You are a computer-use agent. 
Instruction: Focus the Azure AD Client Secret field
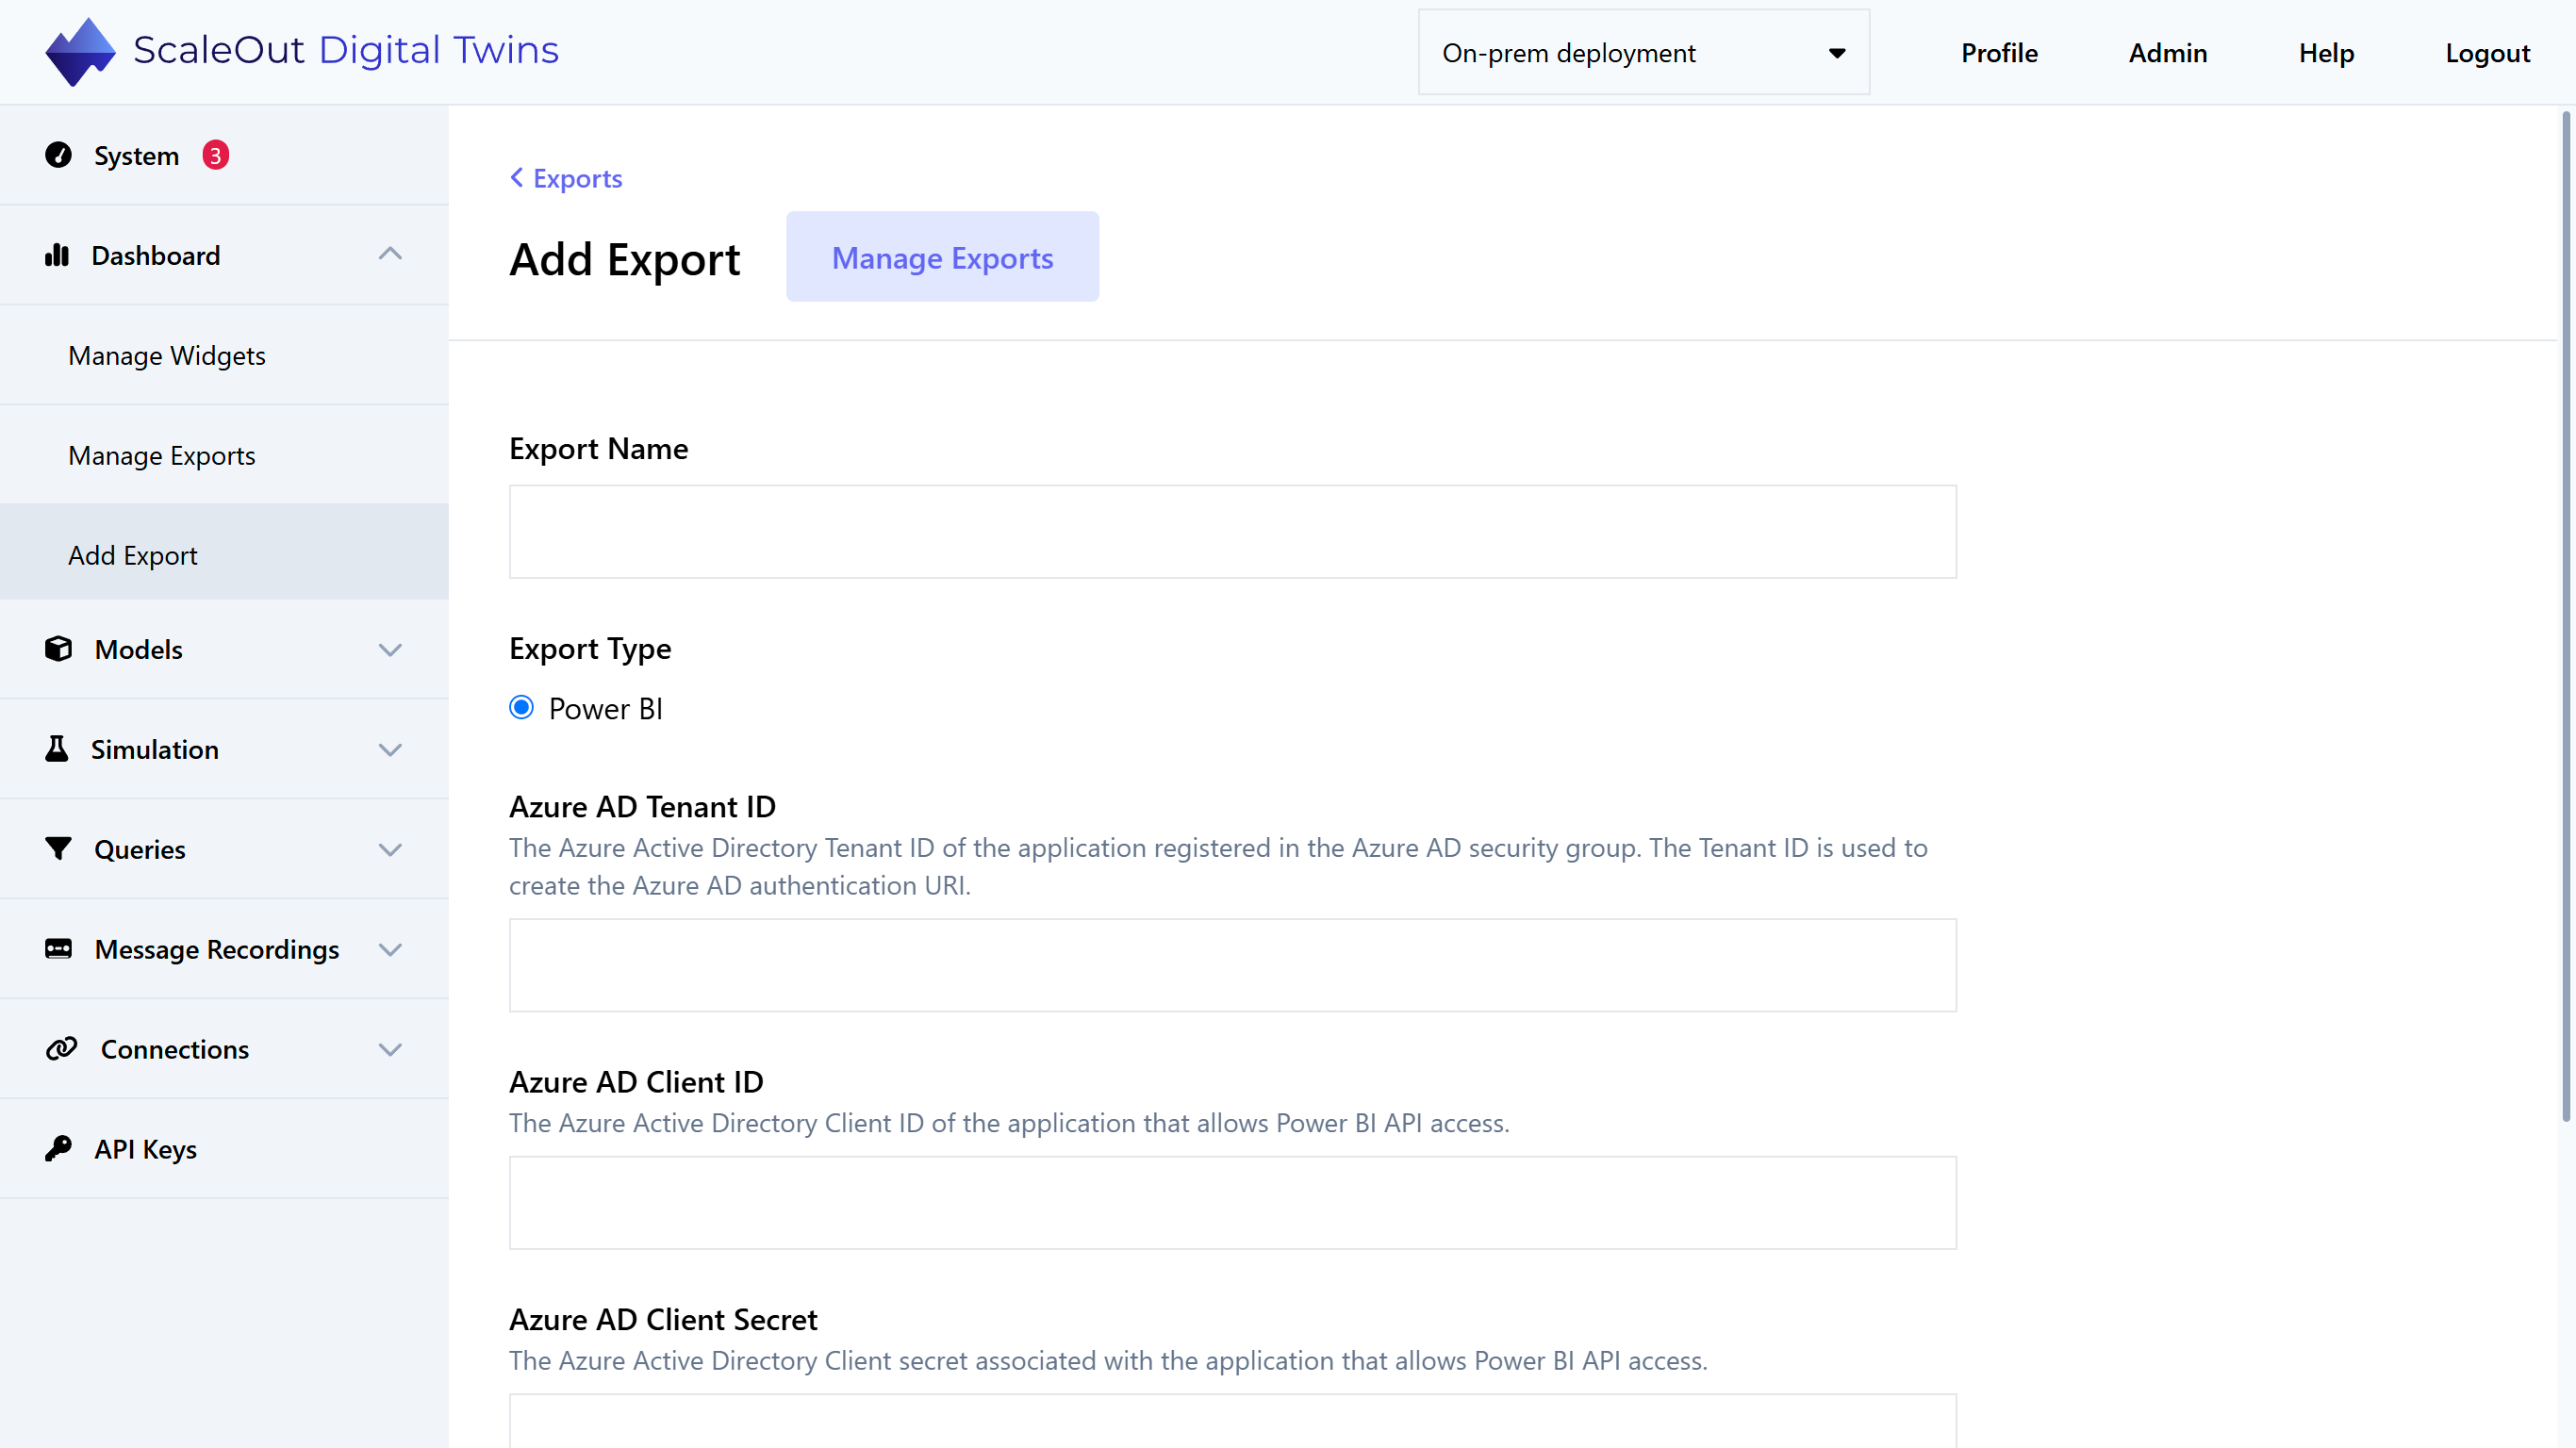(1232, 1421)
